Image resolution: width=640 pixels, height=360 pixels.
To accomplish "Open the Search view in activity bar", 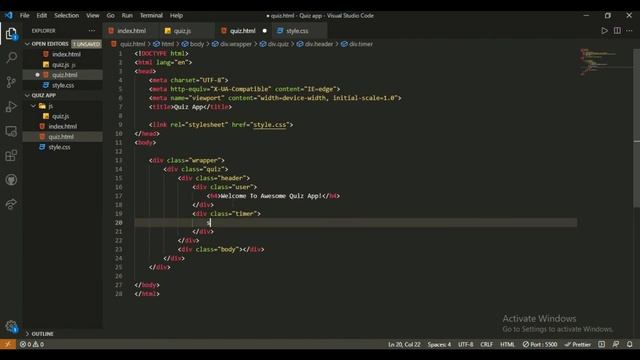I will (x=11, y=58).
